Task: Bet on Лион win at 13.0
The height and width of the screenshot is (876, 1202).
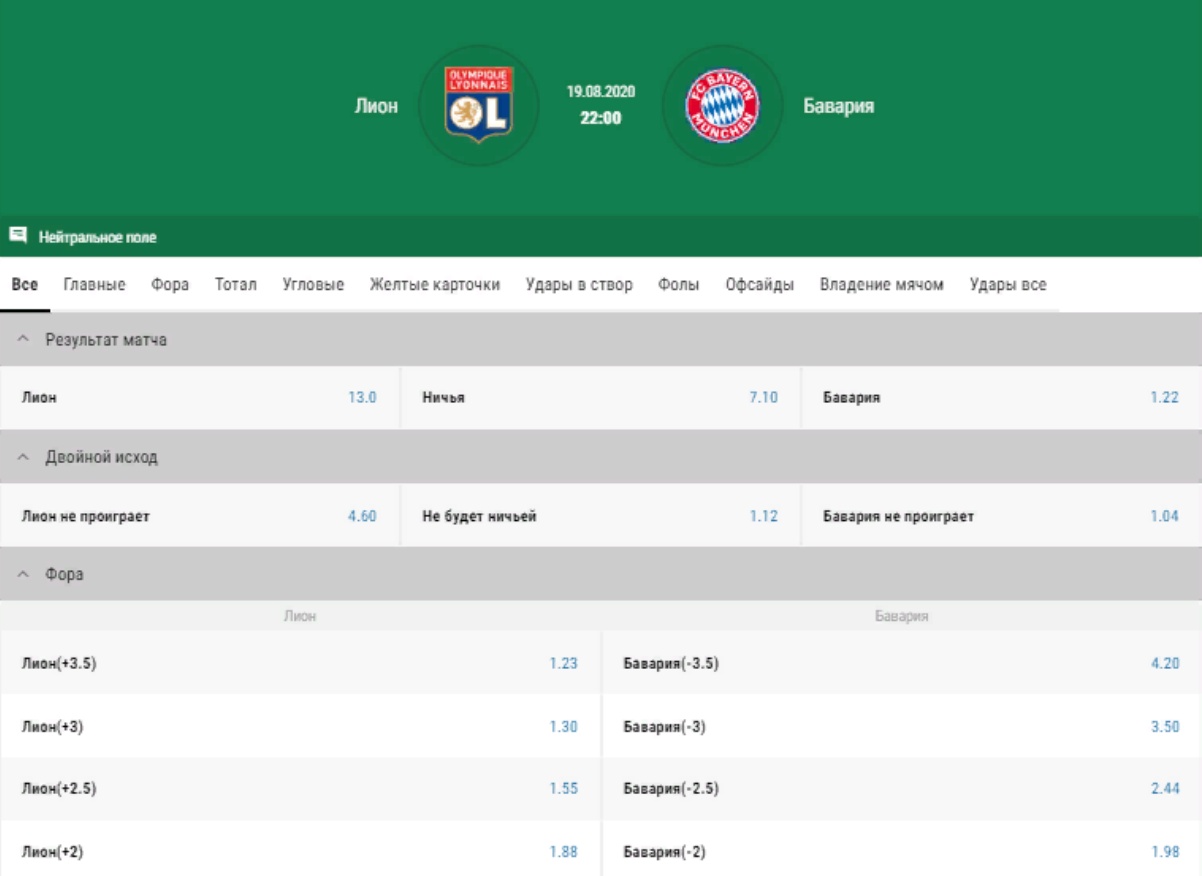Action: pyautogui.click(x=200, y=398)
